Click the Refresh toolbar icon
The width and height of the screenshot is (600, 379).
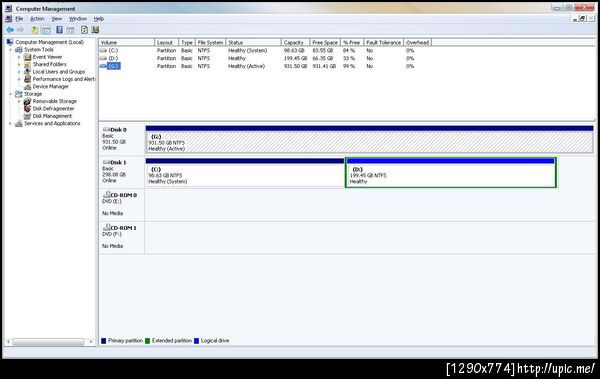84,30
